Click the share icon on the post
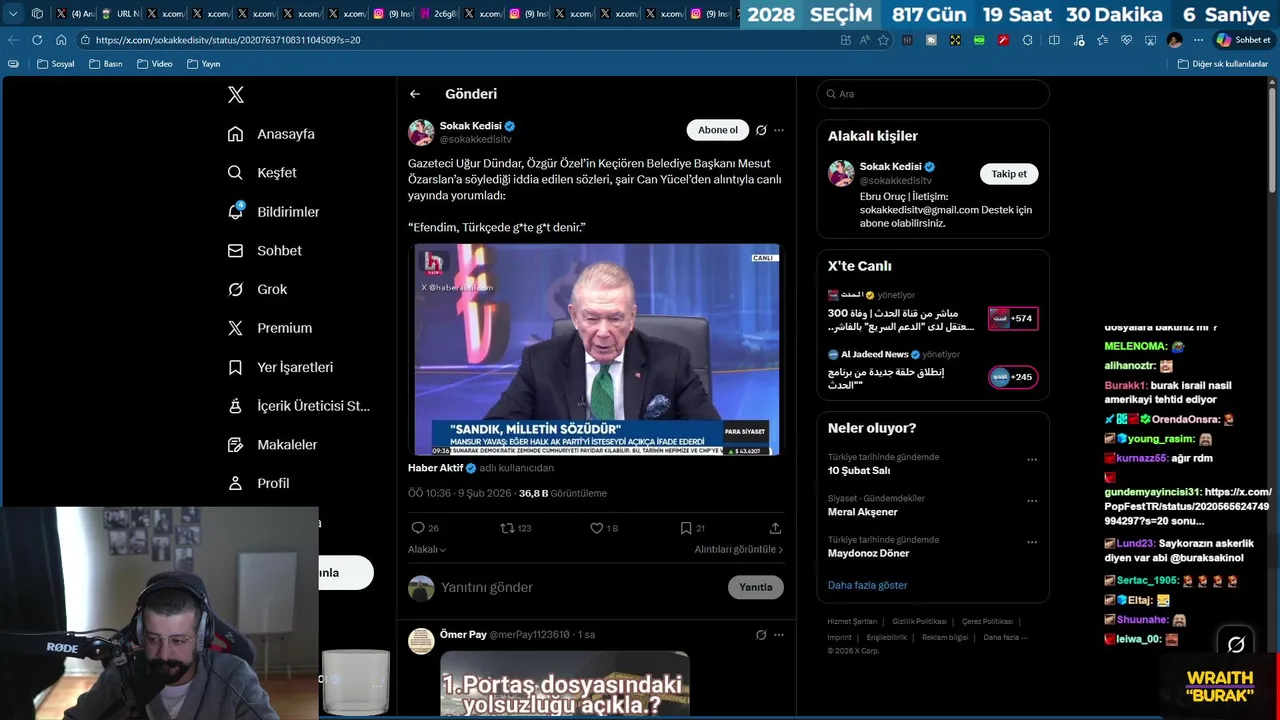 tap(775, 528)
